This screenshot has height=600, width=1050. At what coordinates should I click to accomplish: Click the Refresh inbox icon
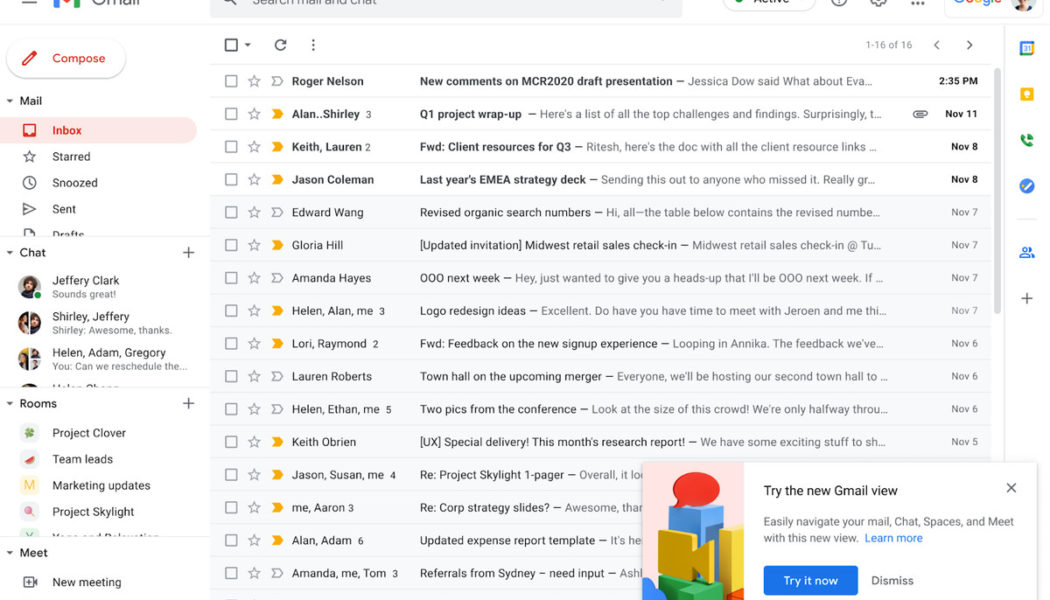click(x=280, y=45)
